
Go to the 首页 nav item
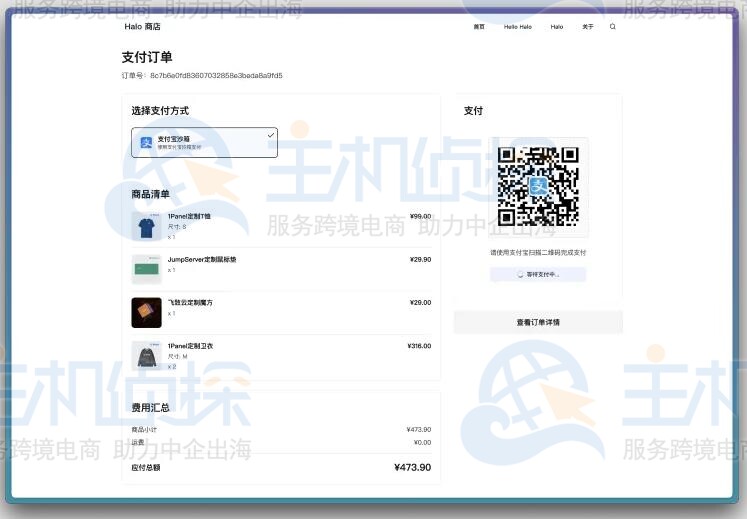(x=479, y=27)
